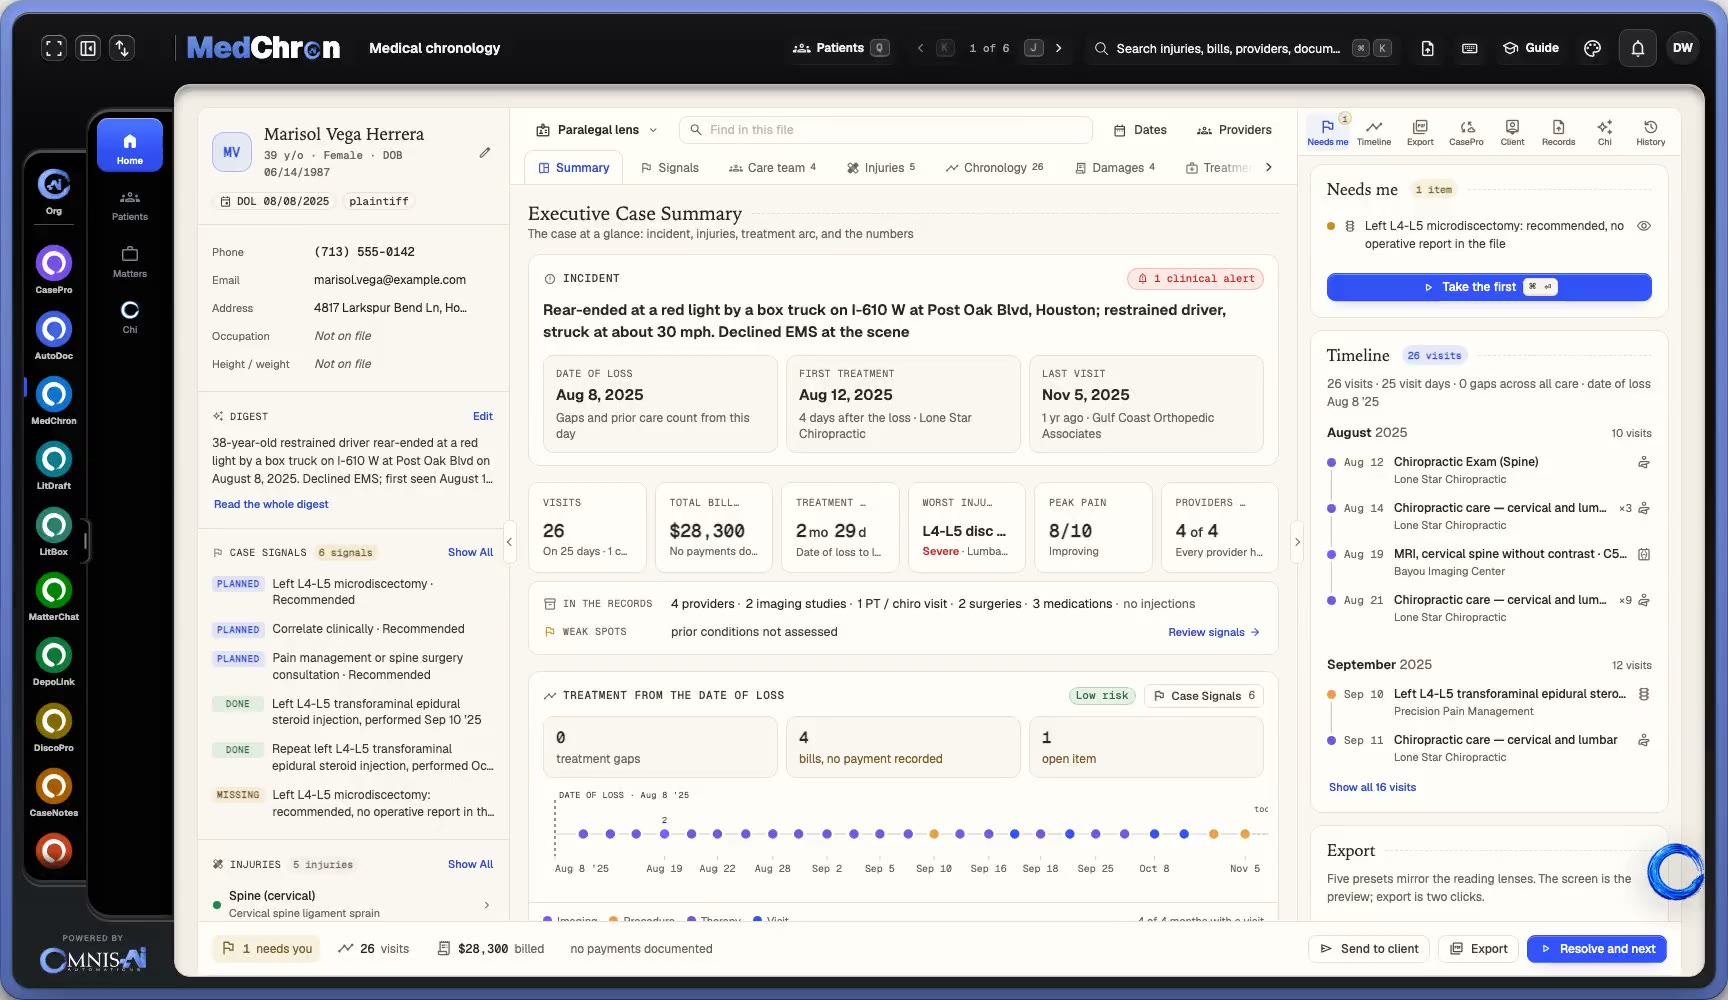Collapse the right panel with chevron handle
Viewport: 1728px width, 1000px height.
(x=1297, y=542)
